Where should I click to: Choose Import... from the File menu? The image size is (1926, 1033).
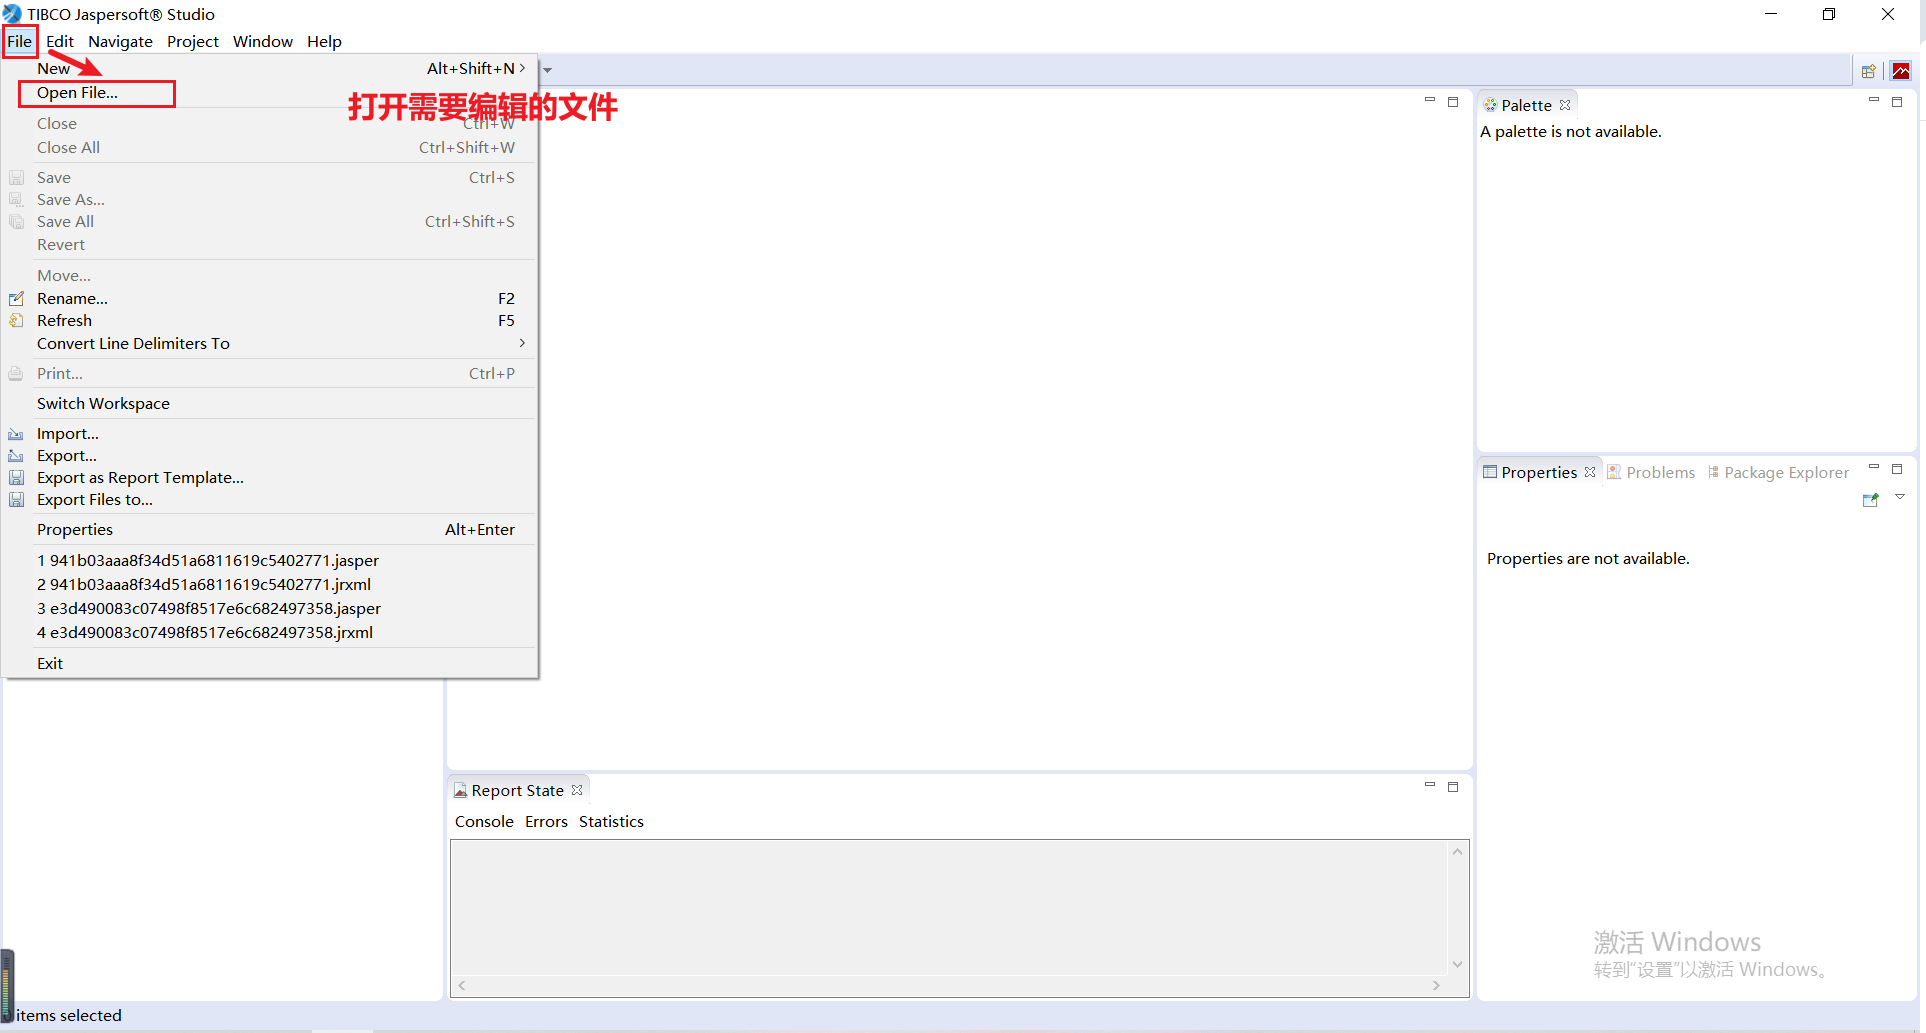click(x=270, y=433)
